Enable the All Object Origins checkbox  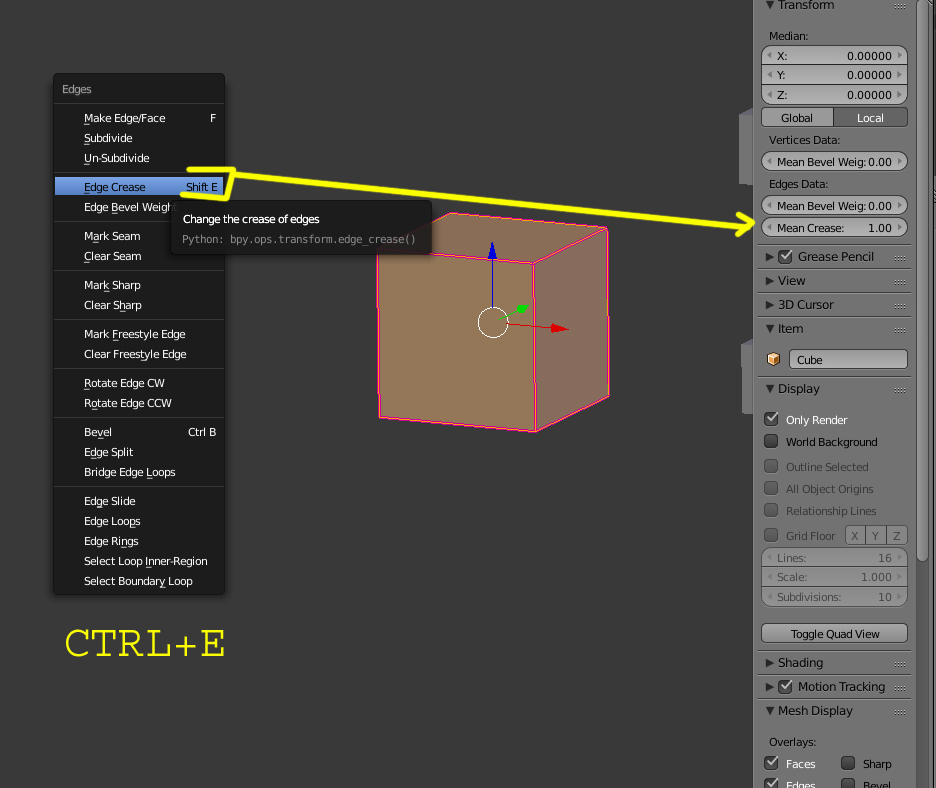click(771, 488)
